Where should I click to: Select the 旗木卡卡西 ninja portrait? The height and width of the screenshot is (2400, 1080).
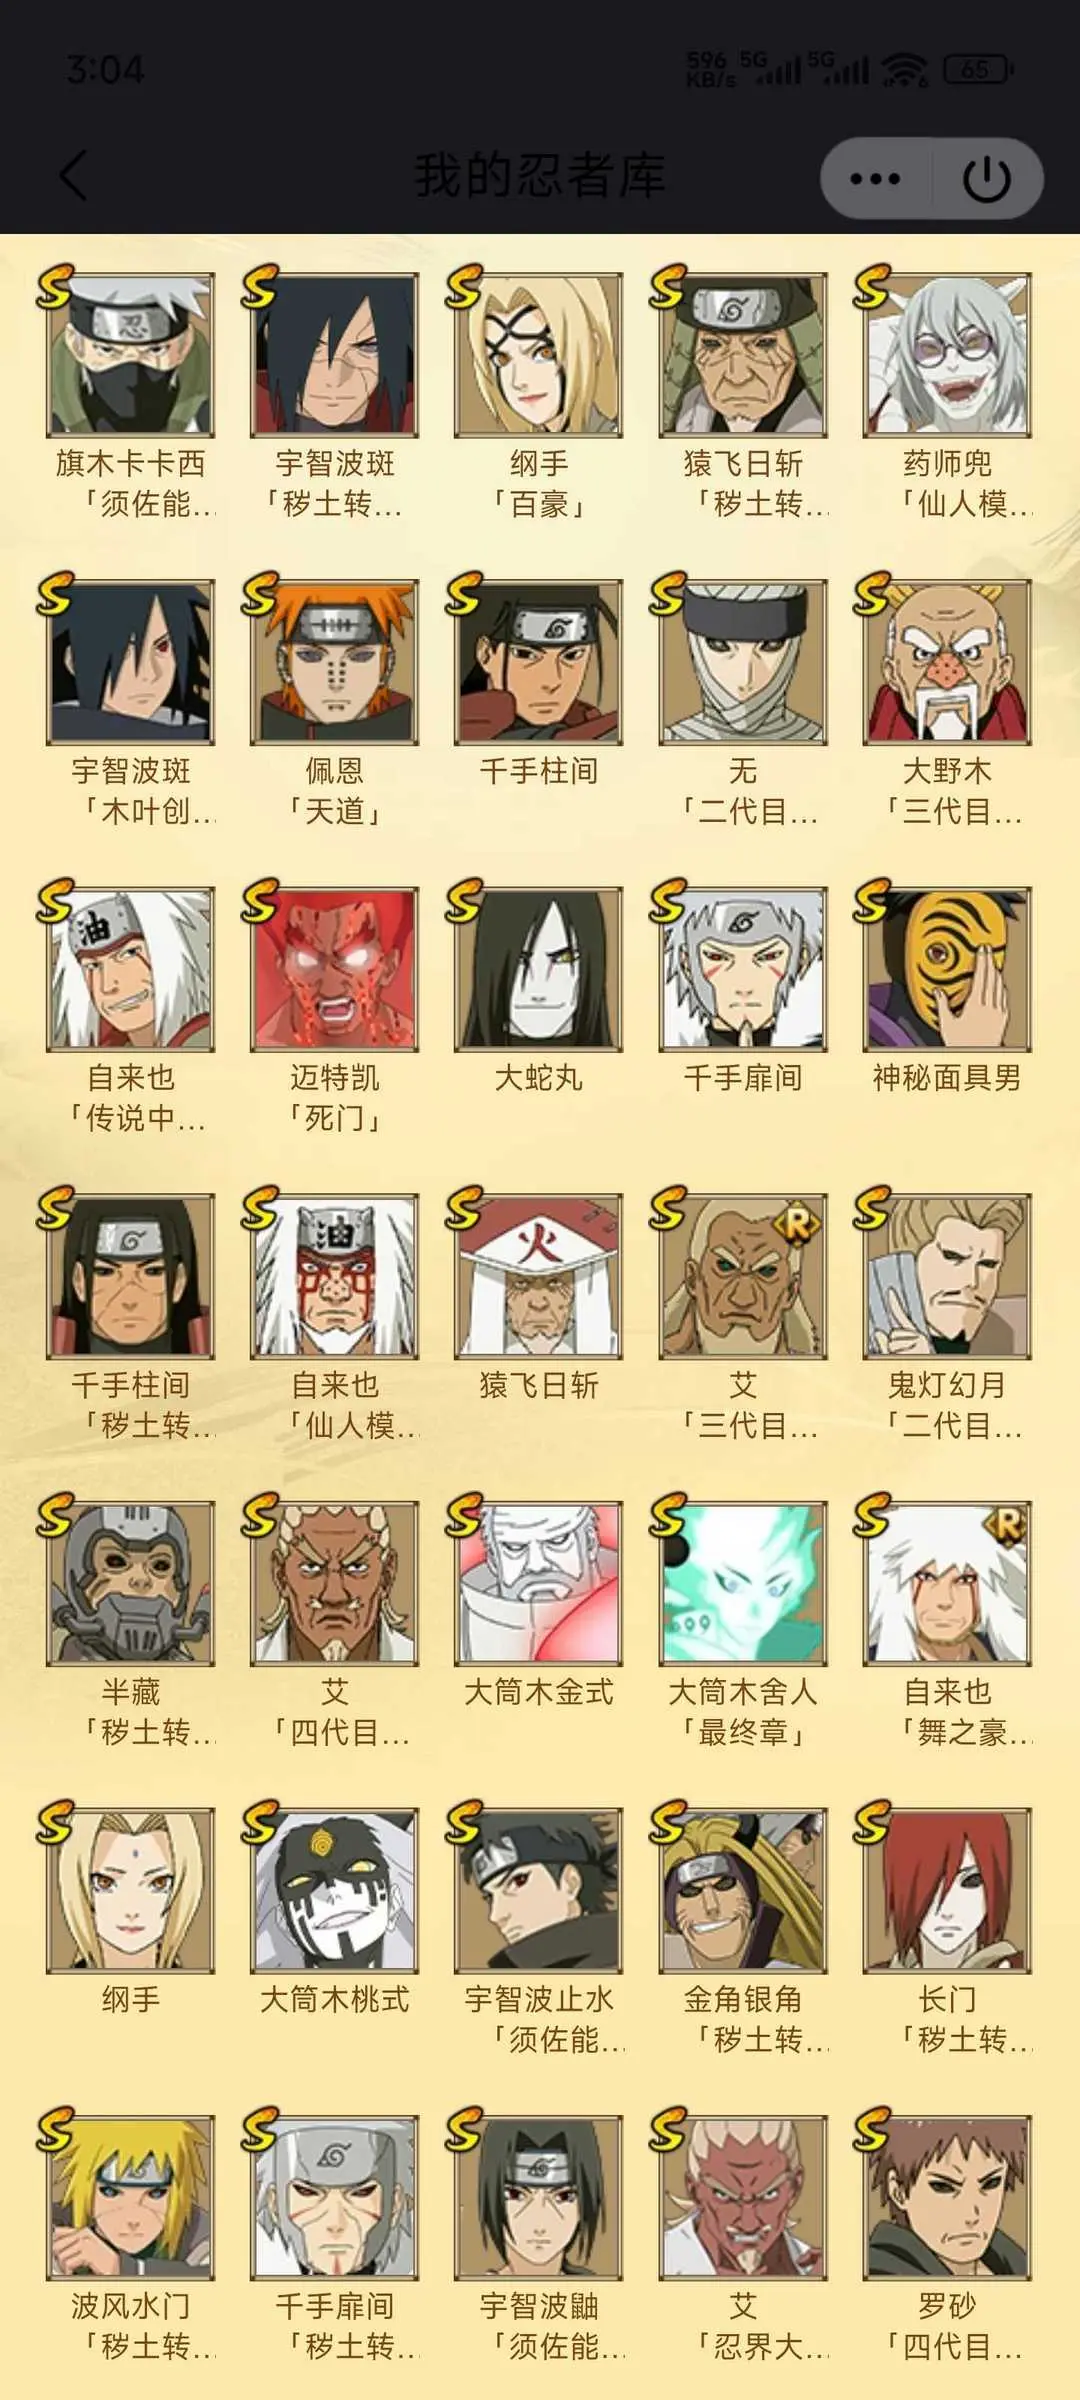tap(131, 355)
